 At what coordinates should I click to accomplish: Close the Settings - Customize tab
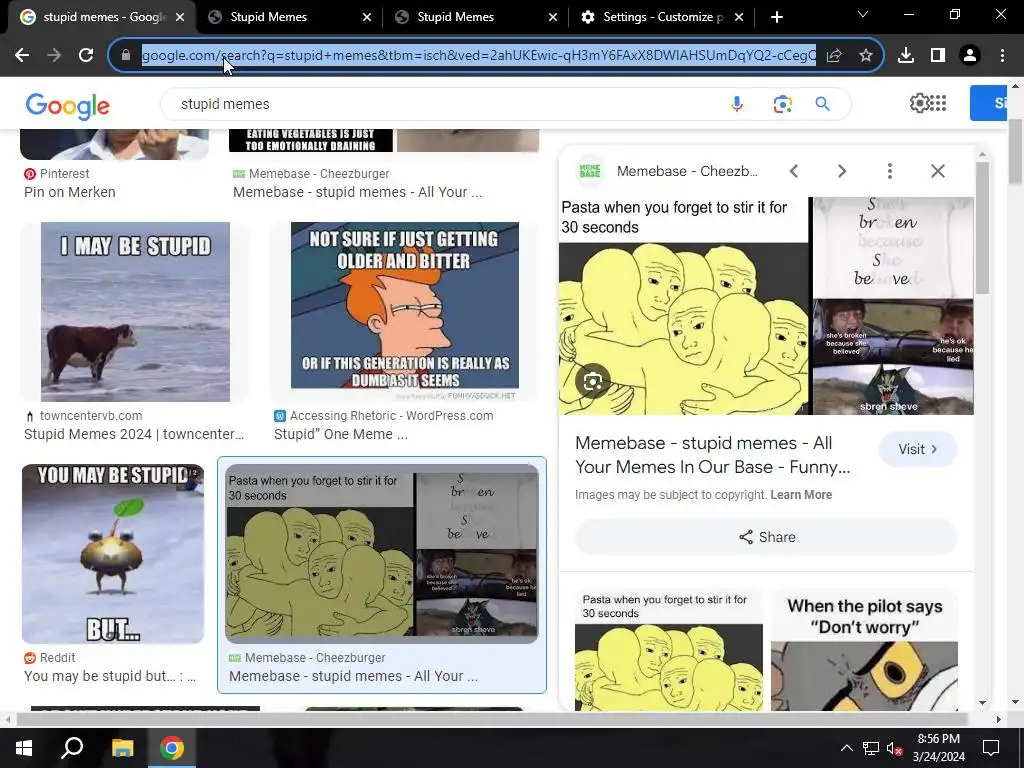click(x=739, y=17)
